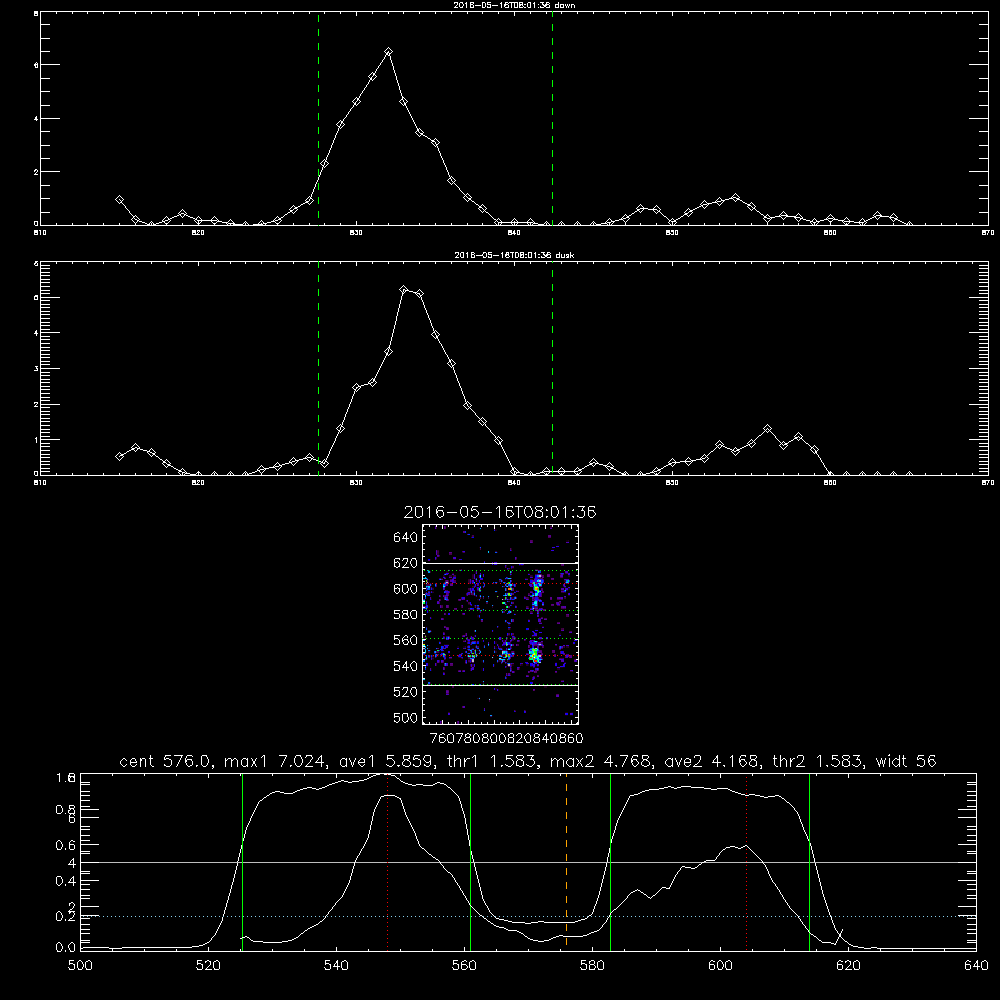This screenshot has height=1000, width=1000.
Task: Click bottom plot x-axis label 520
Action: point(208,966)
